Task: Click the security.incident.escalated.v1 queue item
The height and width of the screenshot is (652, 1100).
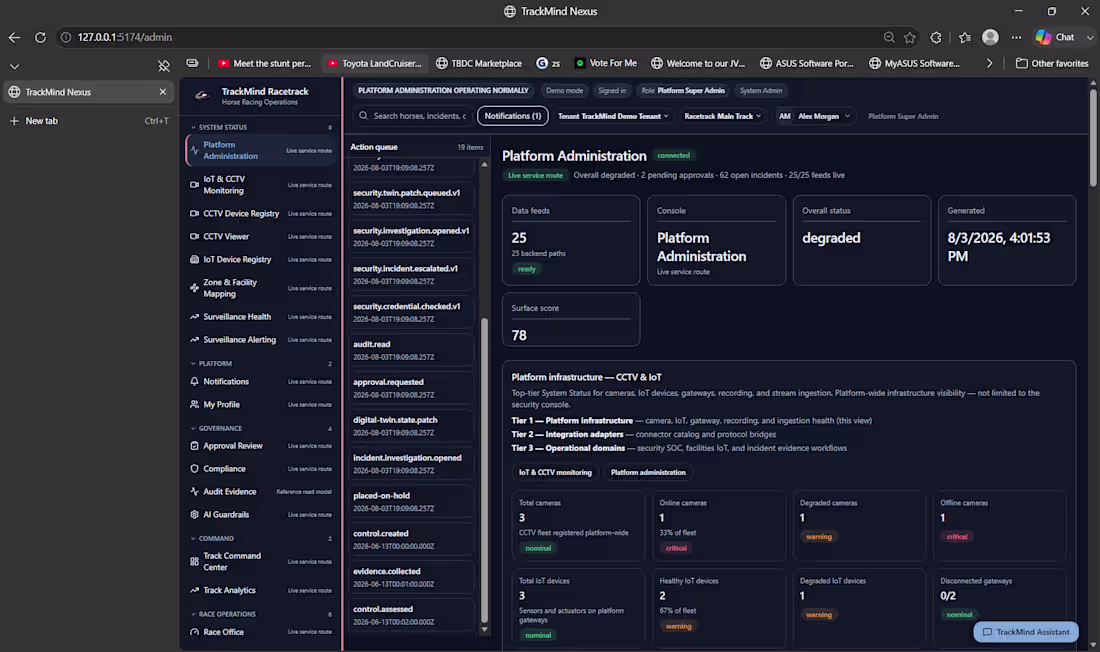Action: pyautogui.click(x=411, y=274)
